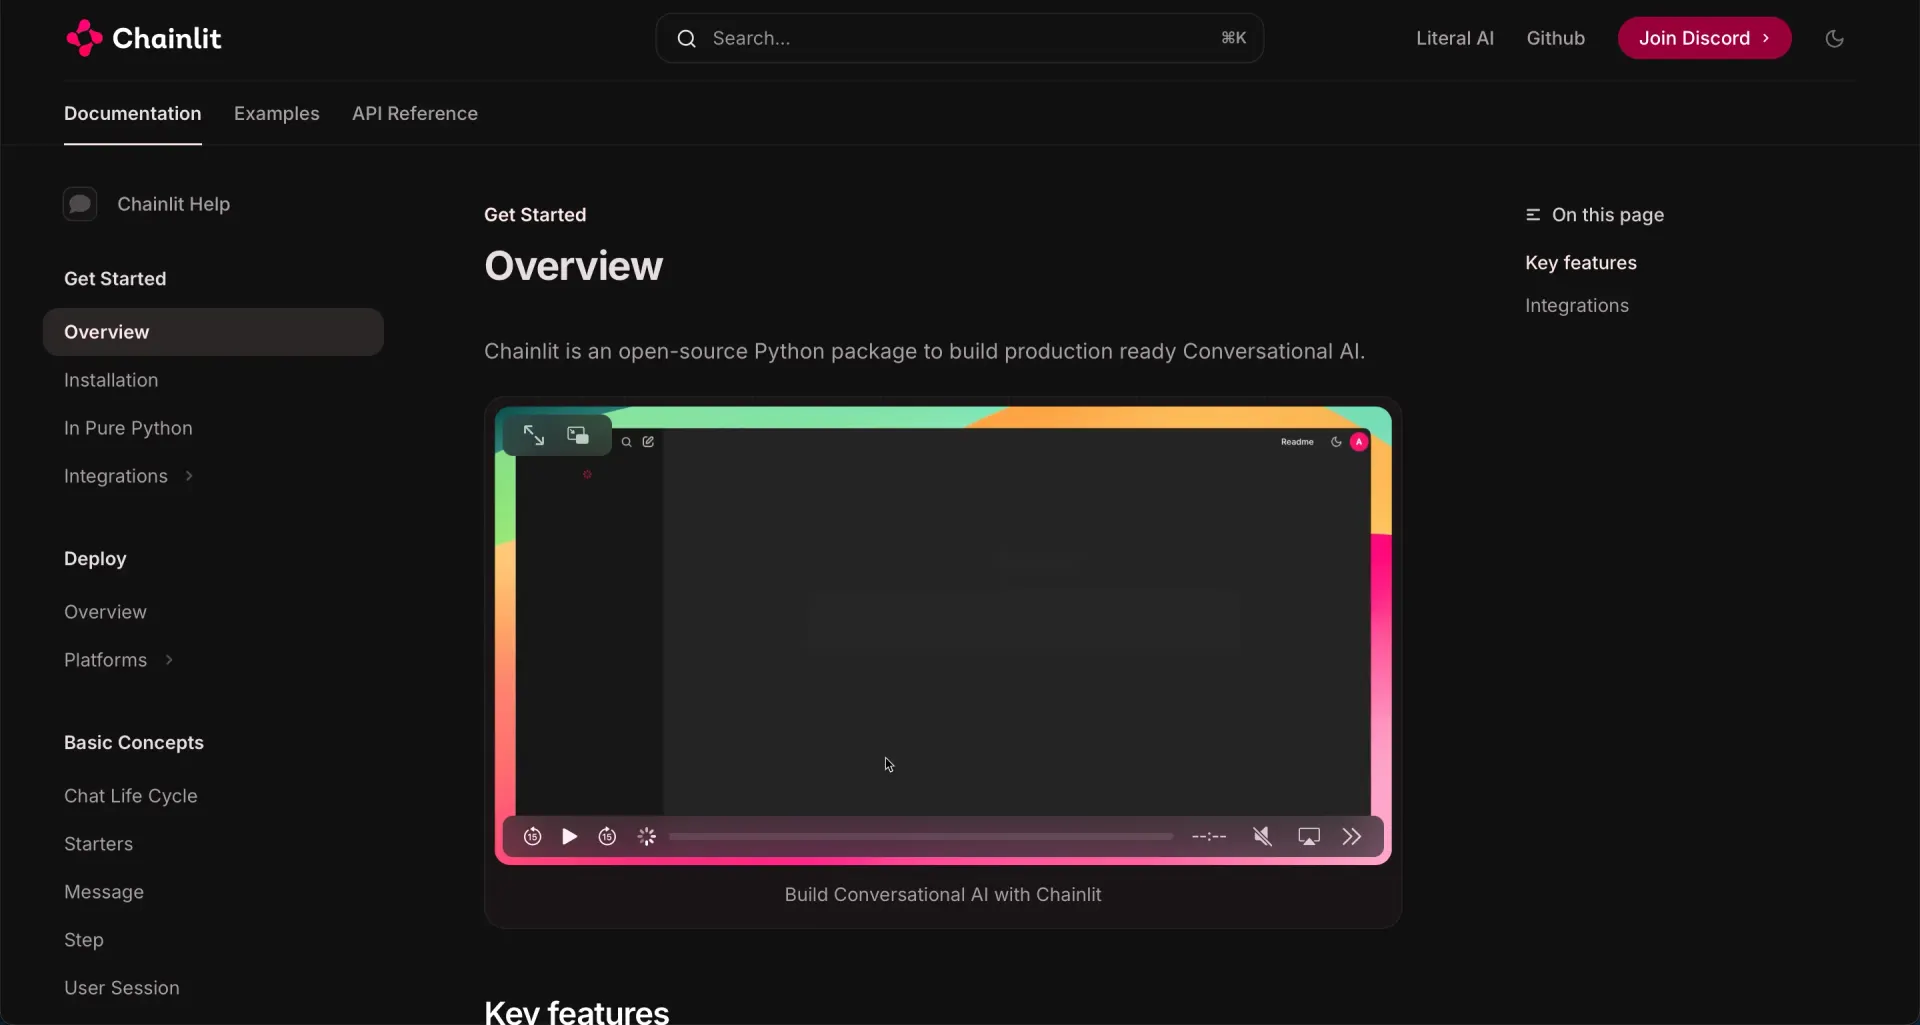The image size is (1920, 1025).
Task: Open the Installation page in sidebar
Action: pos(111,380)
